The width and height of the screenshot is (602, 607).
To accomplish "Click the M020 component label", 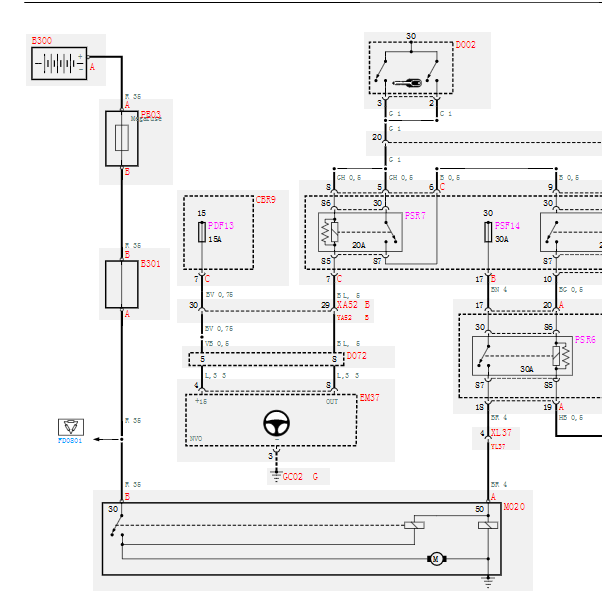I will click(514, 507).
